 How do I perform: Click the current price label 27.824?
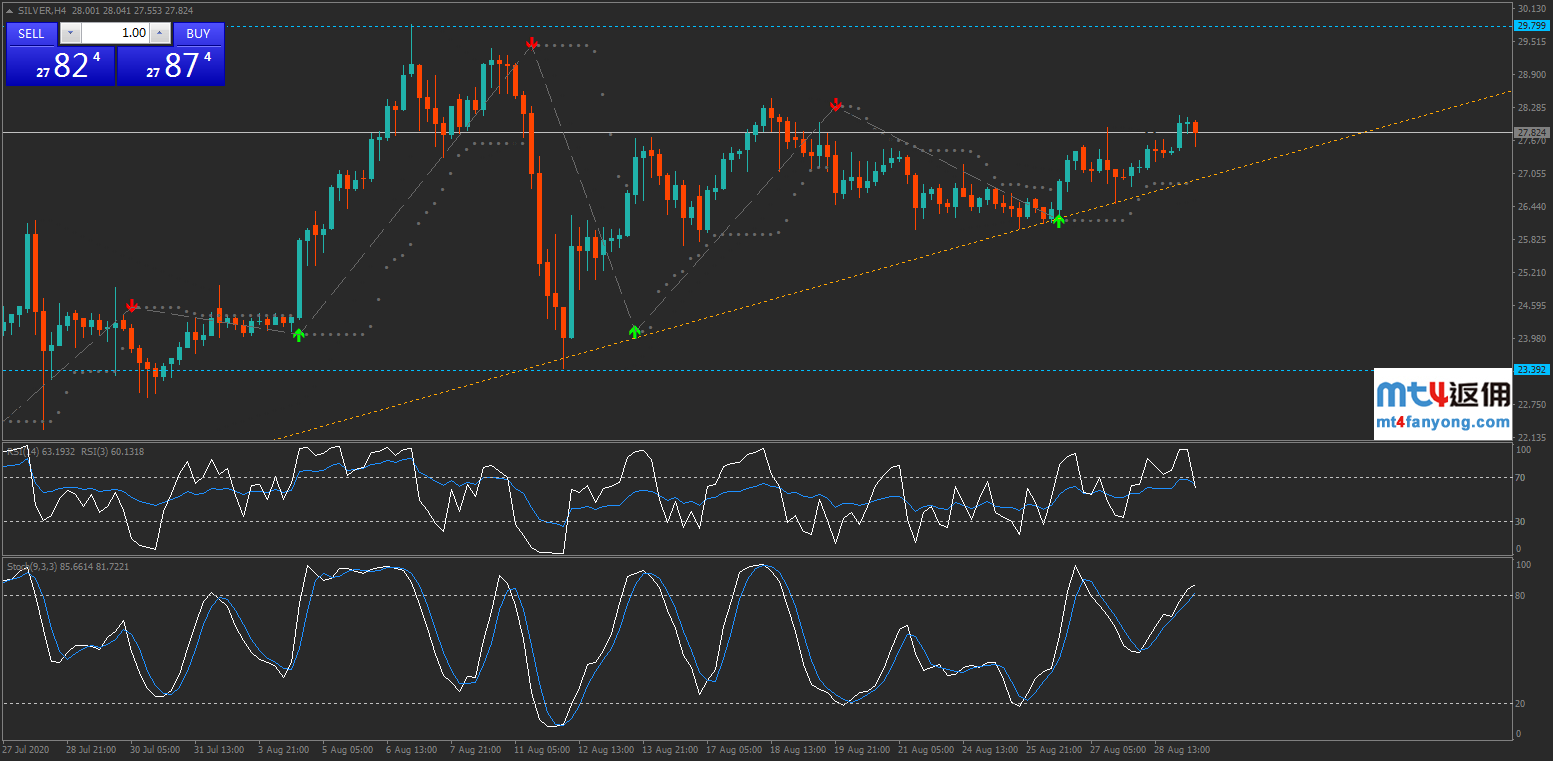point(1531,132)
